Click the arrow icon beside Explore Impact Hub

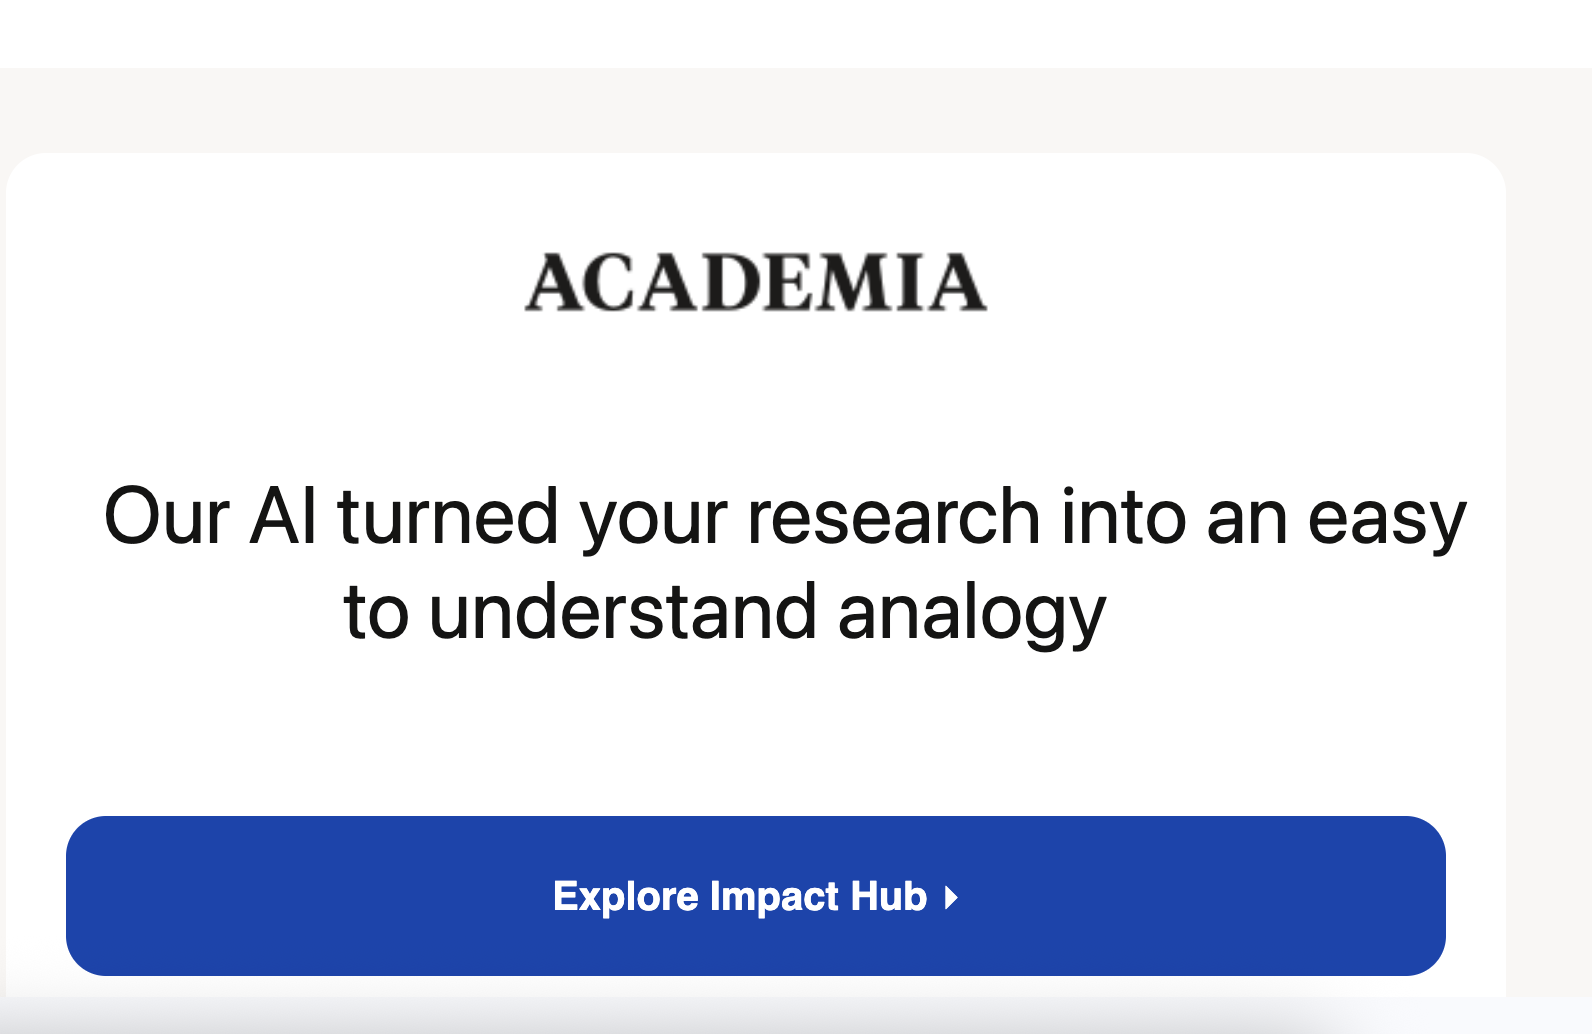click(x=951, y=897)
